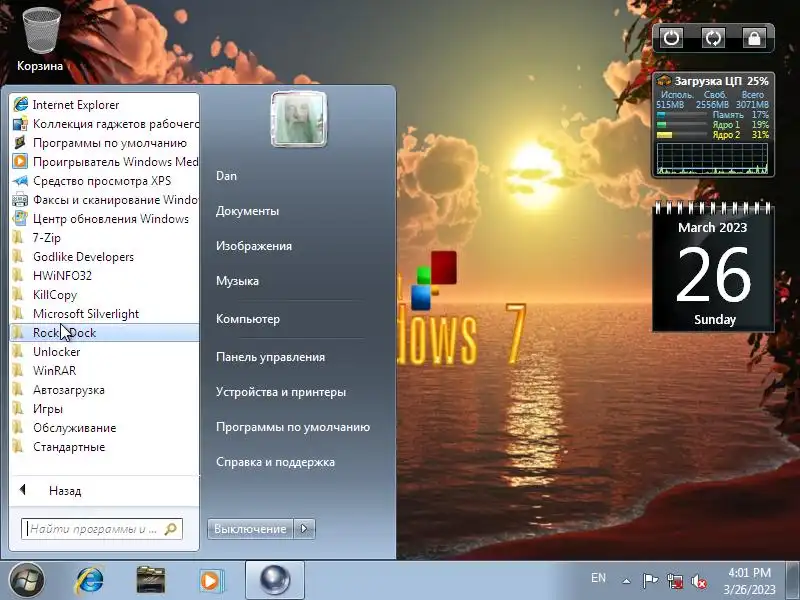Open Компьютер from the Start menu
This screenshot has height=600, width=800.
pos(248,319)
